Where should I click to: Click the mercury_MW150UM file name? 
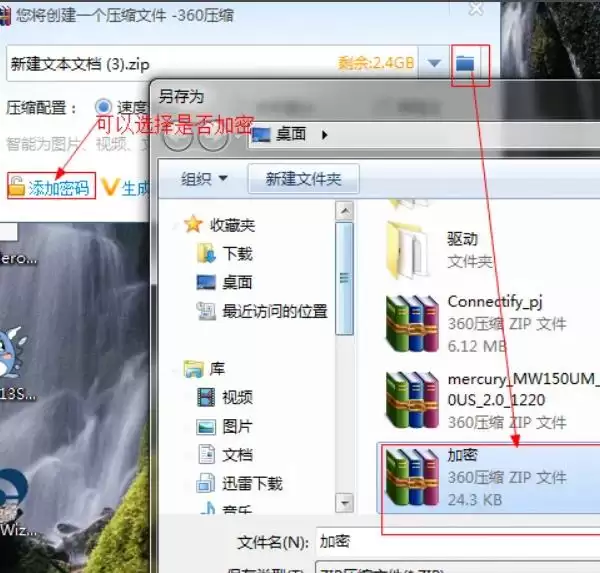523,389
